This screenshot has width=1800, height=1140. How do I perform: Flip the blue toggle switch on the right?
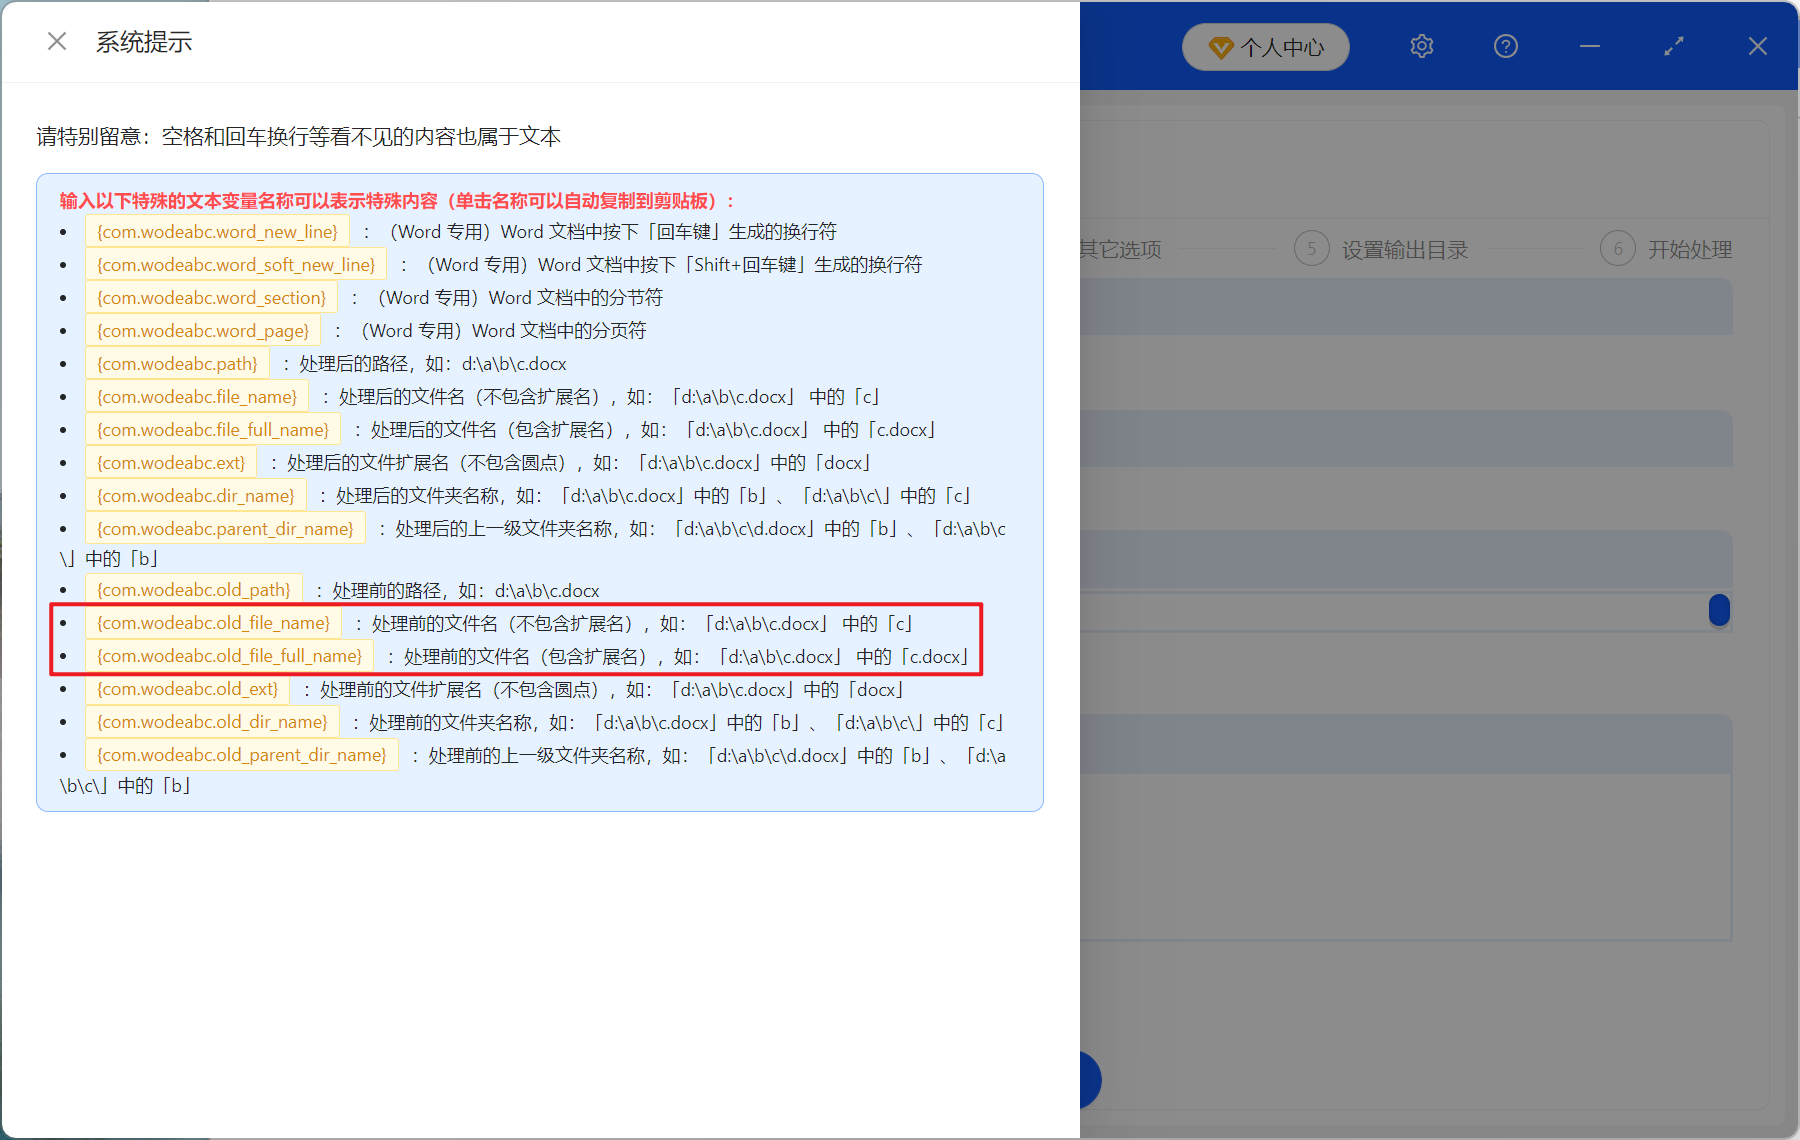(x=1720, y=611)
